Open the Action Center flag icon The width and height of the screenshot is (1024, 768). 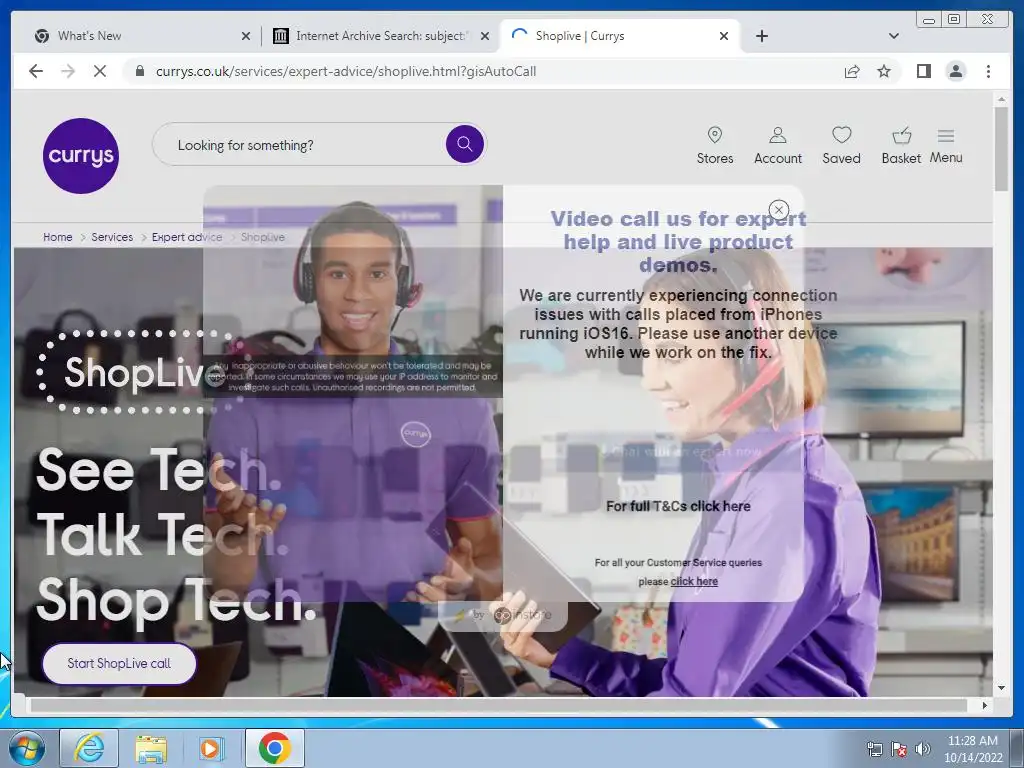[x=899, y=748]
